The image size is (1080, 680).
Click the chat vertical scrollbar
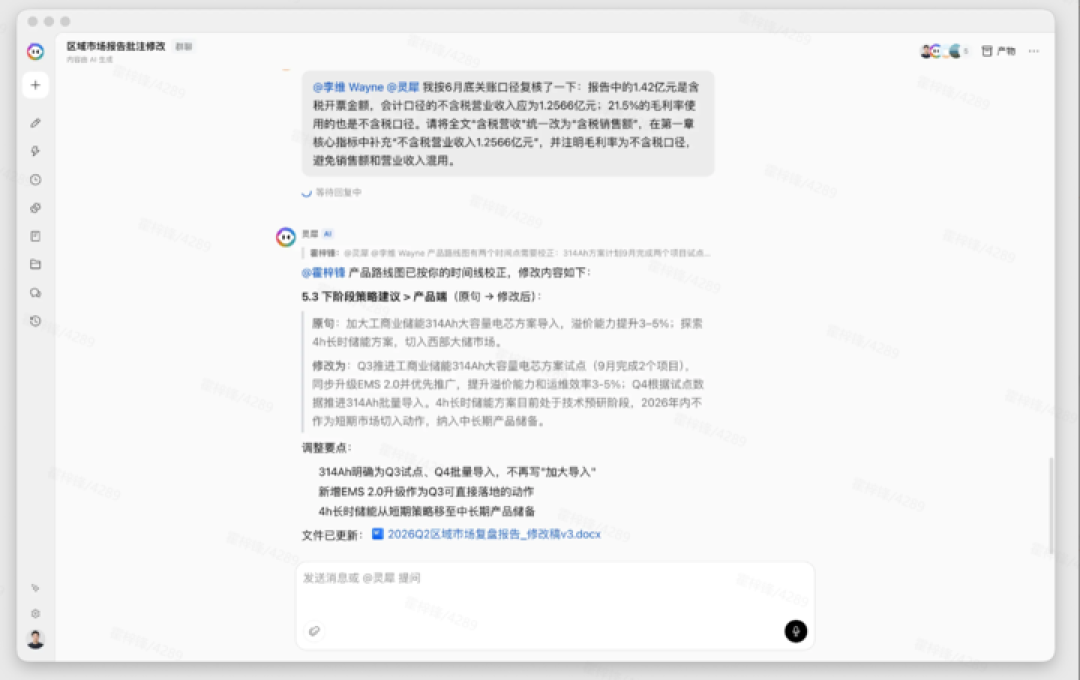[1050, 505]
